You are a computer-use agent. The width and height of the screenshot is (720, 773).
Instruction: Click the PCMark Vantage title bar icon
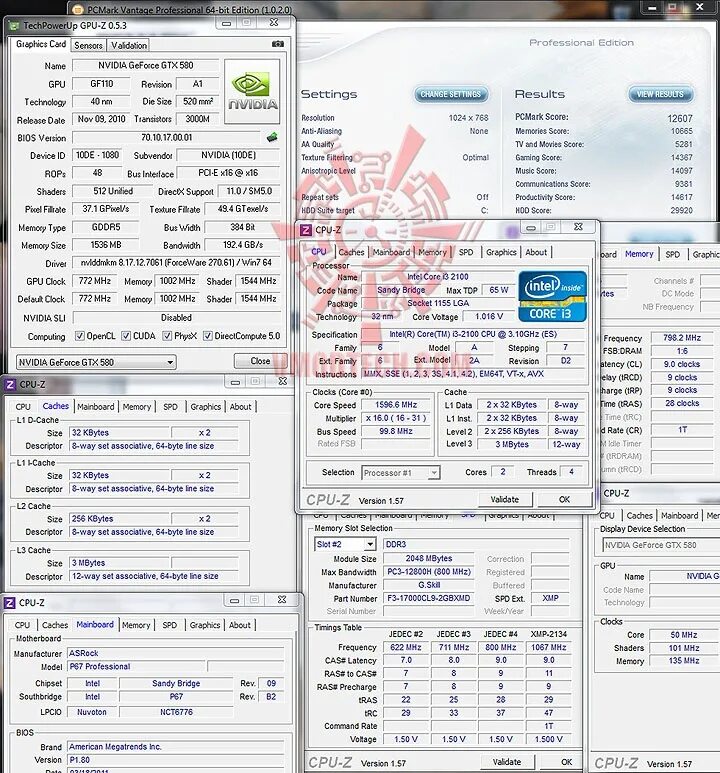[x=77, y=9]
